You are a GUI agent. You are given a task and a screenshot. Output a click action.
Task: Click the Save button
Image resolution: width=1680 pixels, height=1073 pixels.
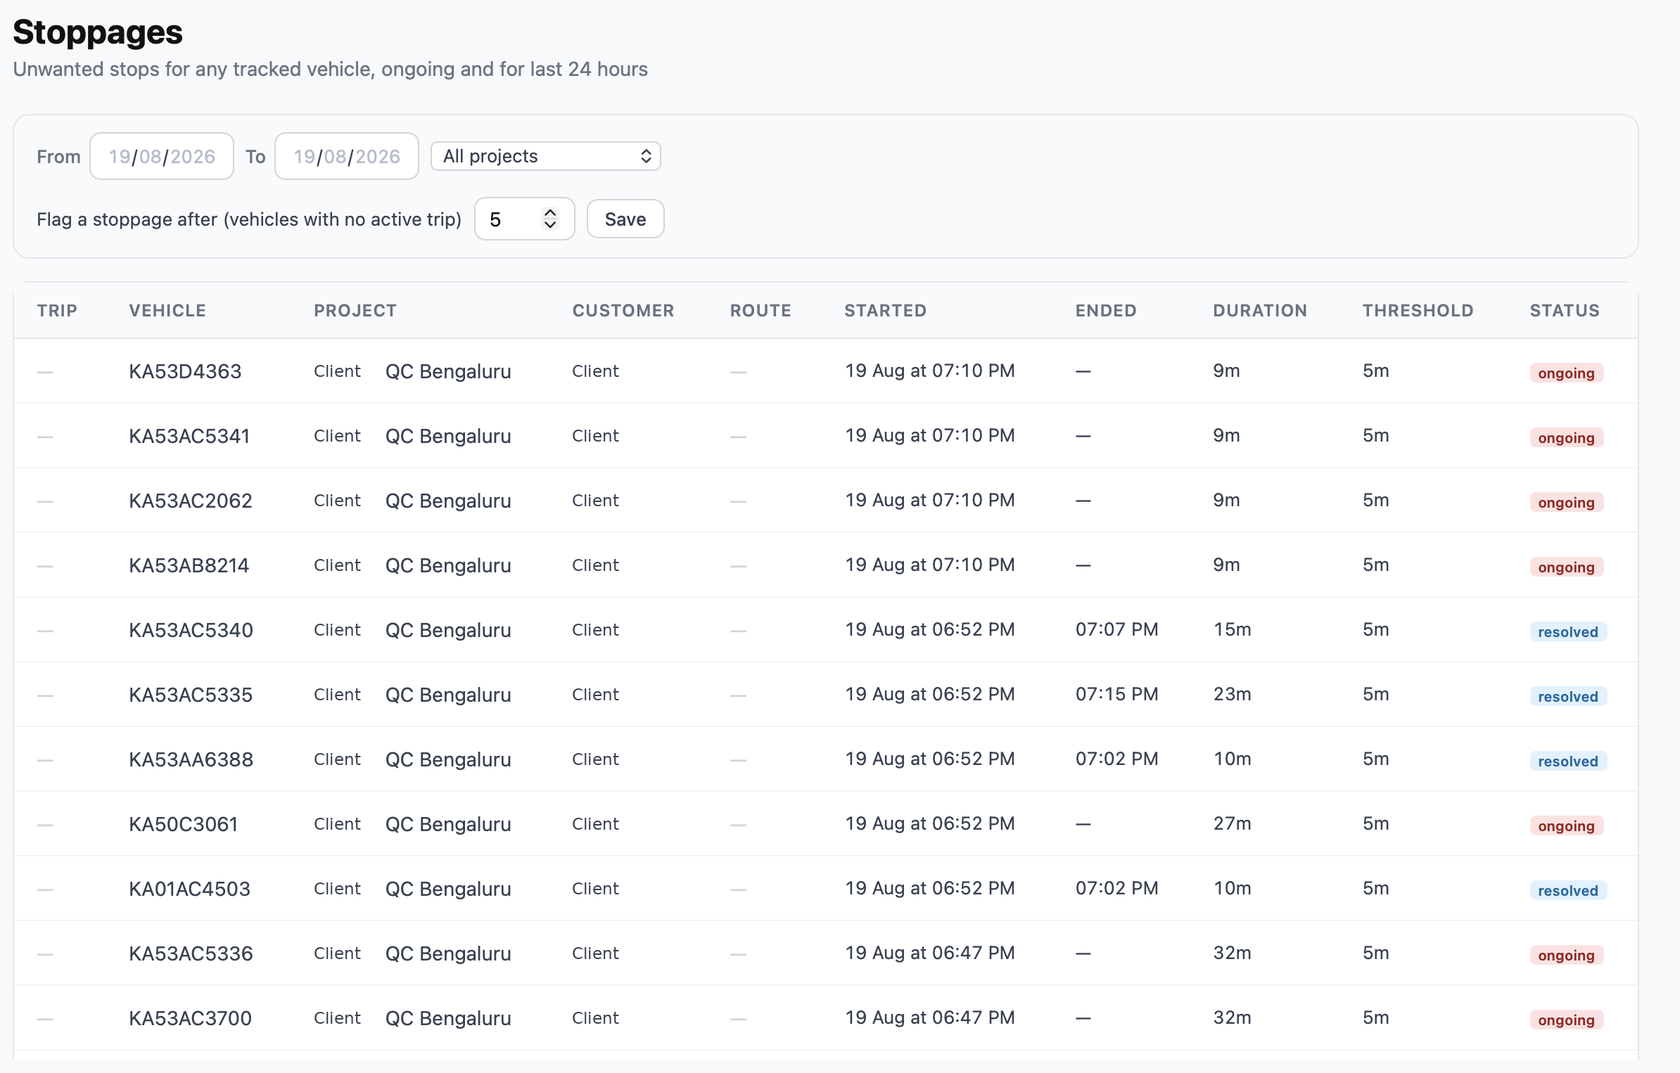click(x=625, y=219)
